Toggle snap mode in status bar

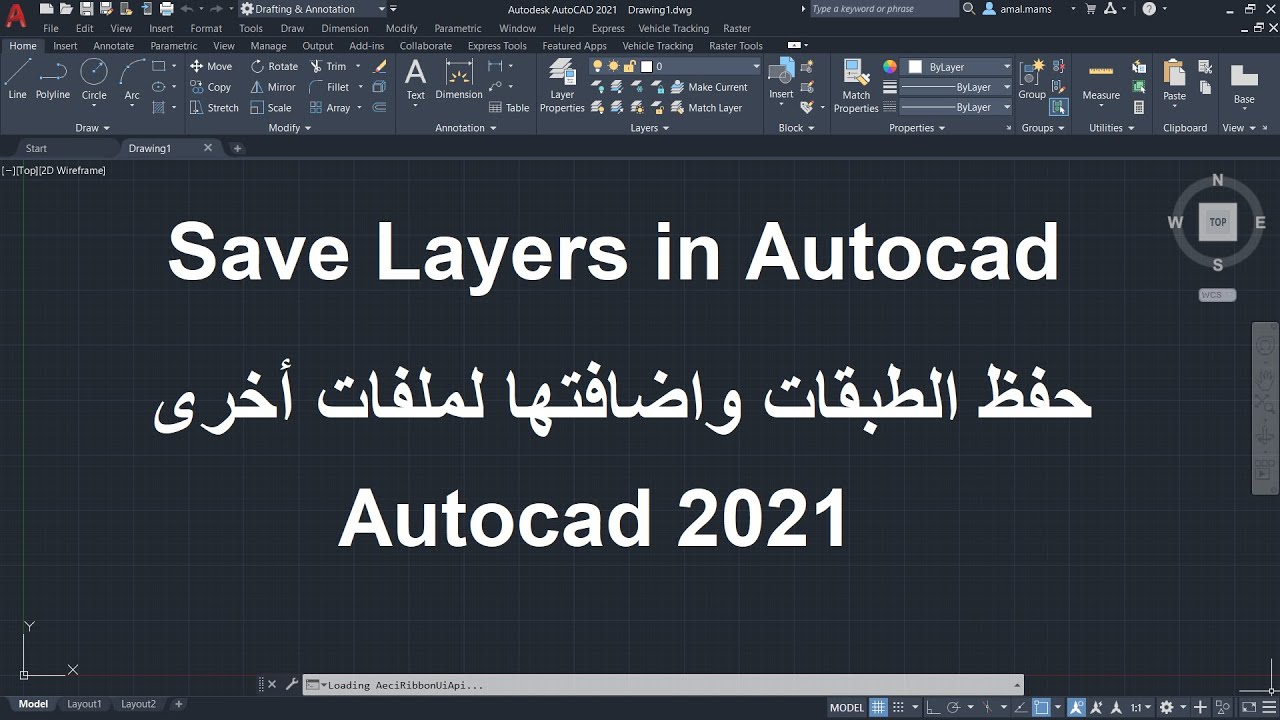(x=898, y=707)
